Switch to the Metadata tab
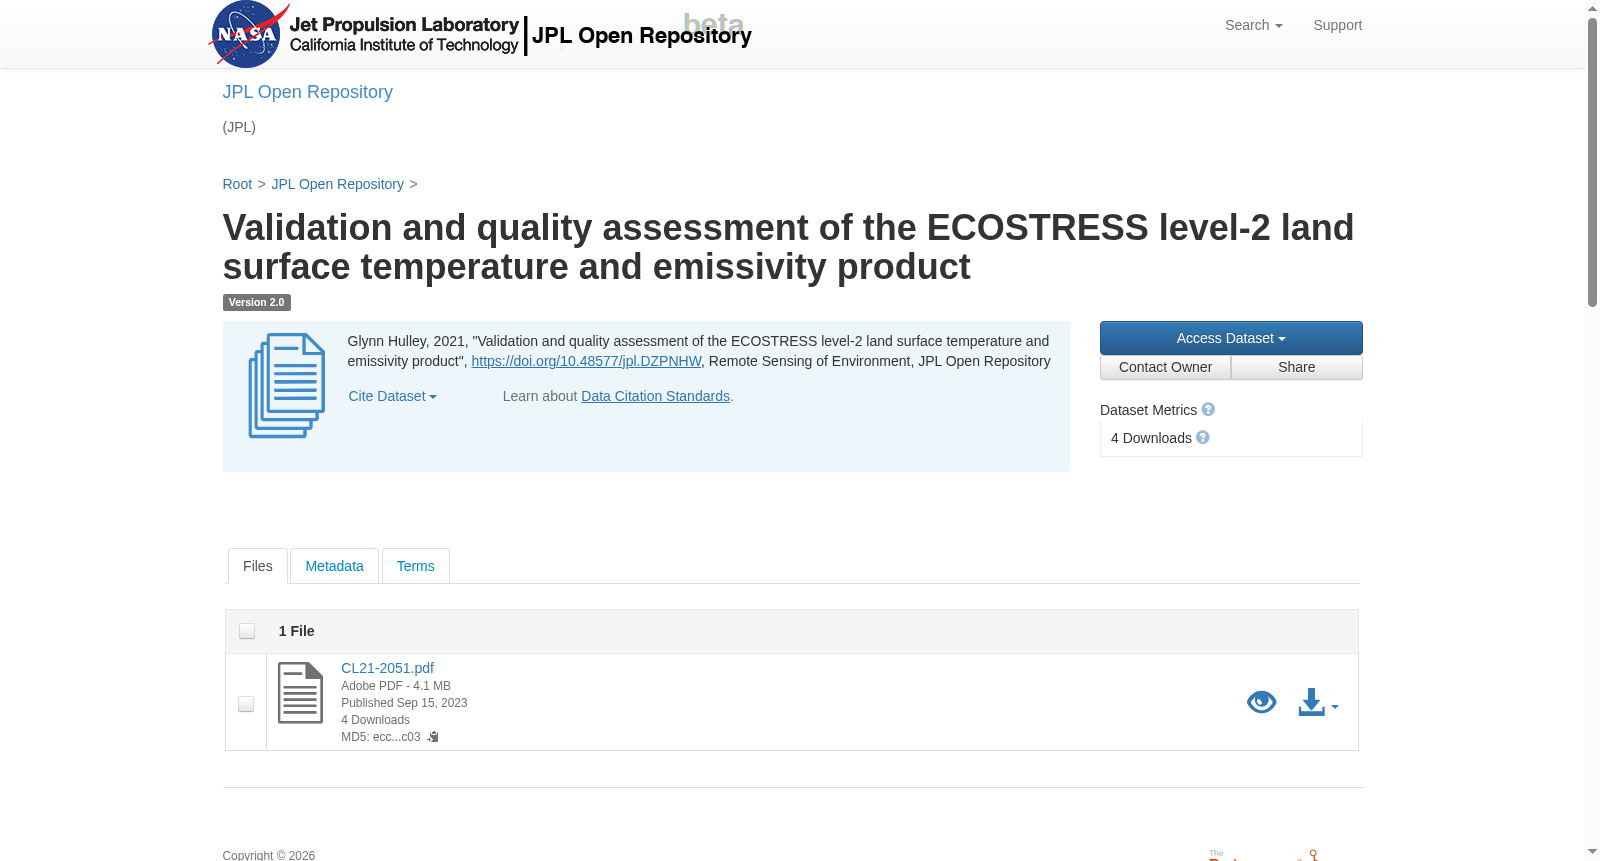This screenshot has height=861, width=1600. tap(334, 566)
